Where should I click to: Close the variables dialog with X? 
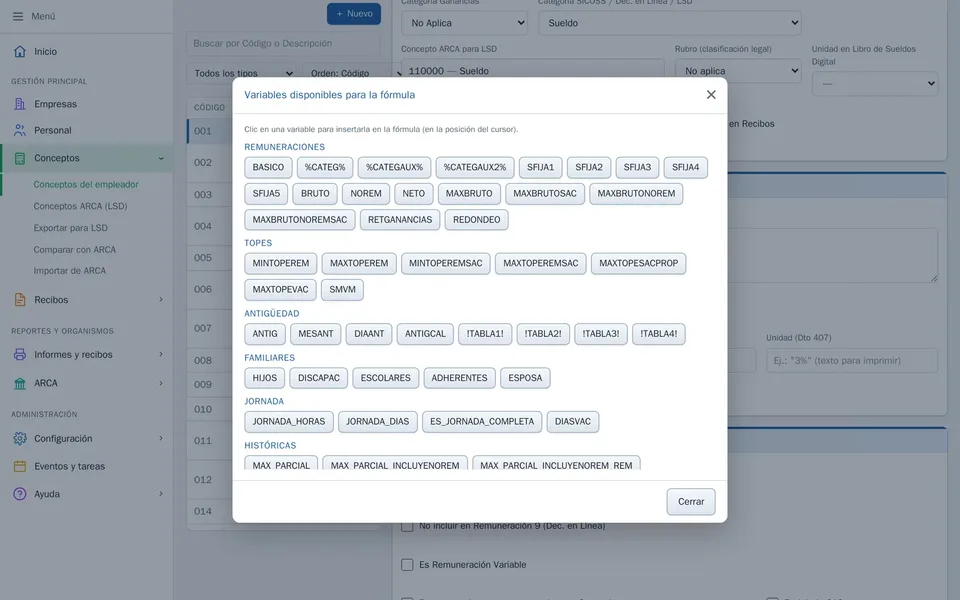[x=711, y=95]
